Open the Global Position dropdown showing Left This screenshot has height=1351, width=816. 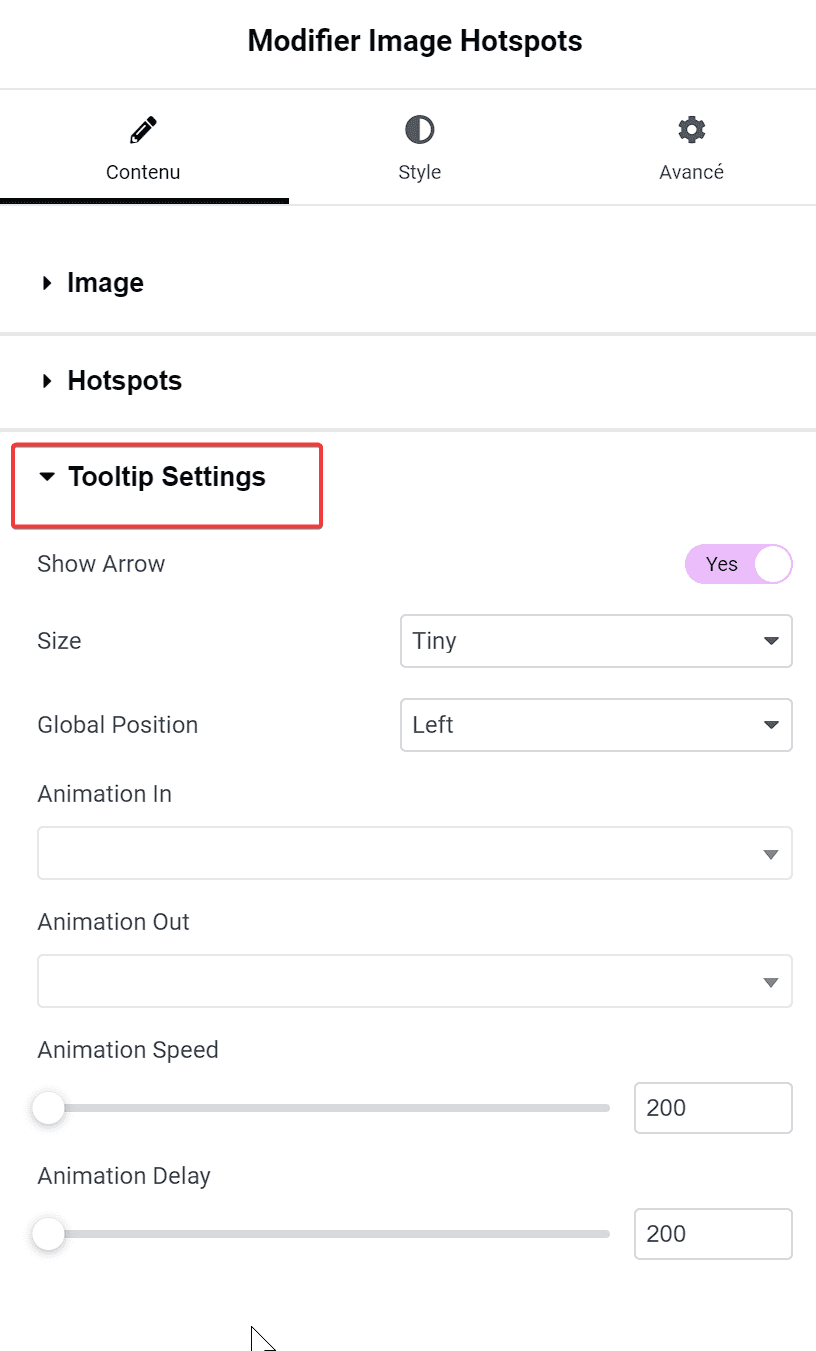[596, 725]
